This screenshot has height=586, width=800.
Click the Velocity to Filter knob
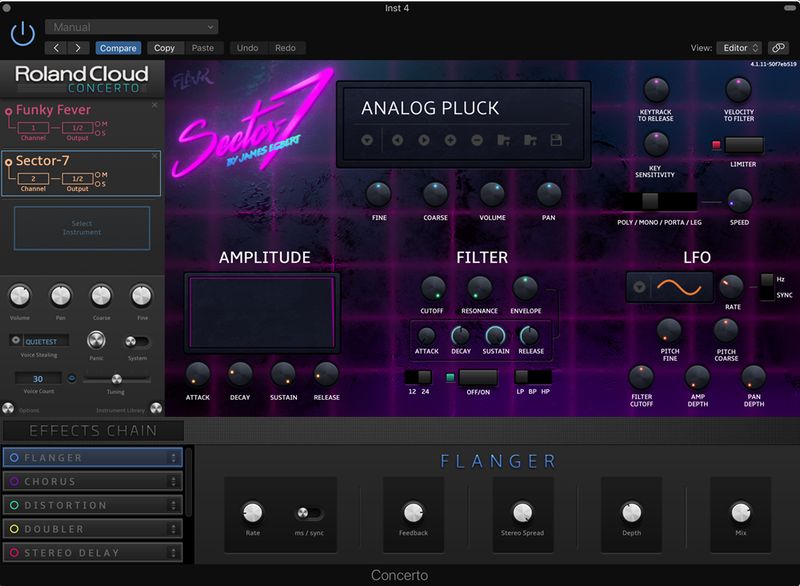tap(738, 90)
